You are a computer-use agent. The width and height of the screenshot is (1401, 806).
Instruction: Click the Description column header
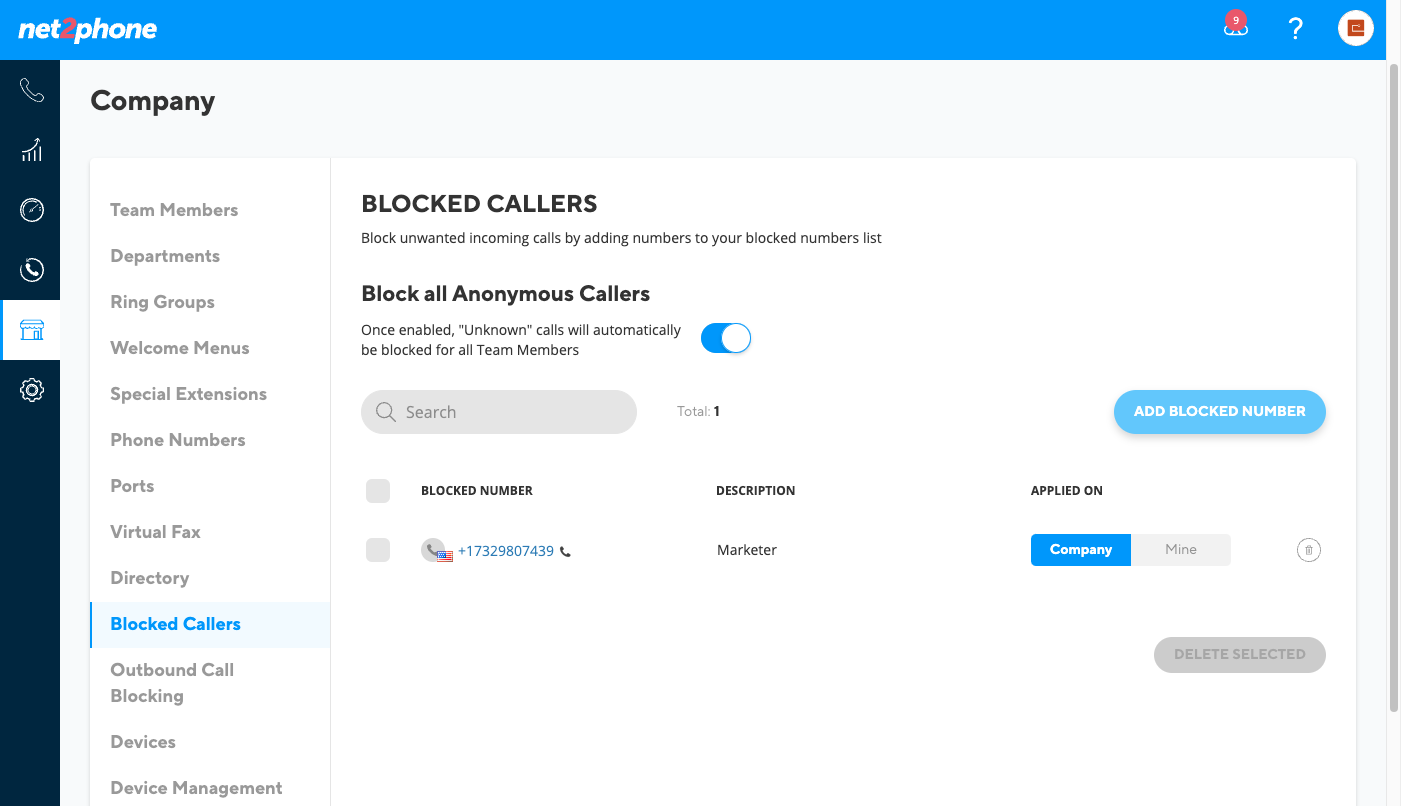click(756, 491)
